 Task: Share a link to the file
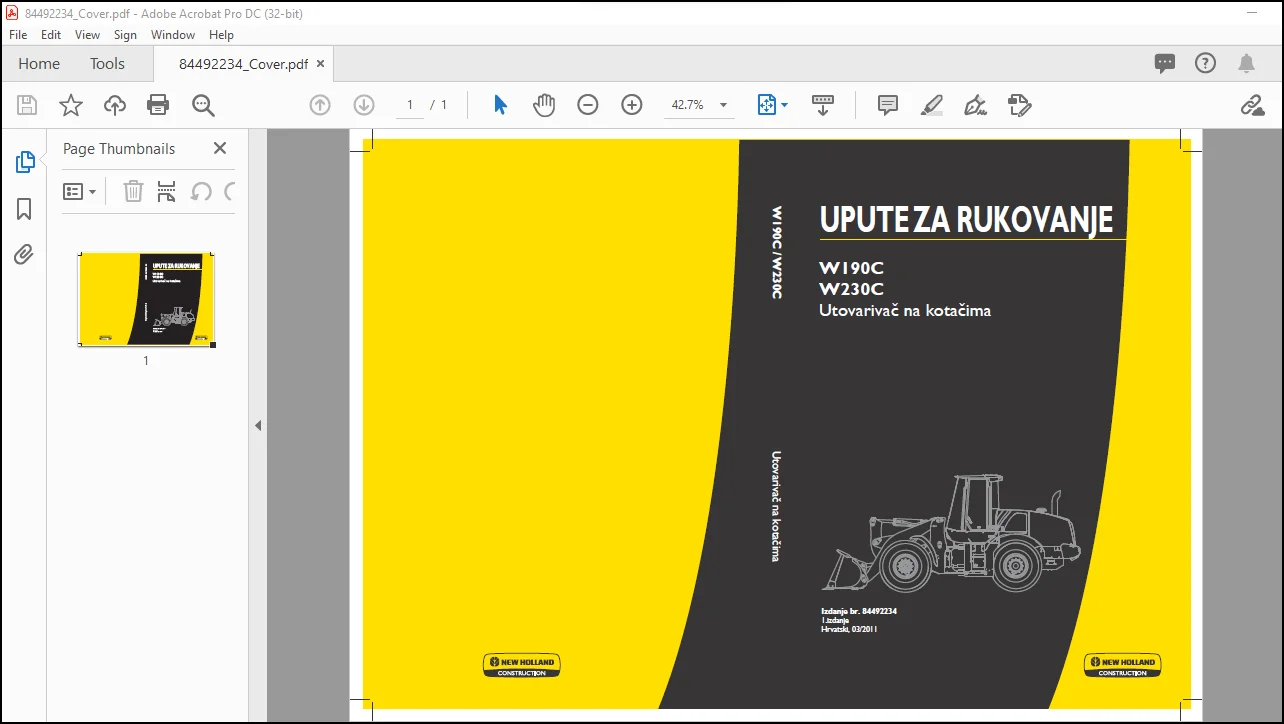(1252, 105)
